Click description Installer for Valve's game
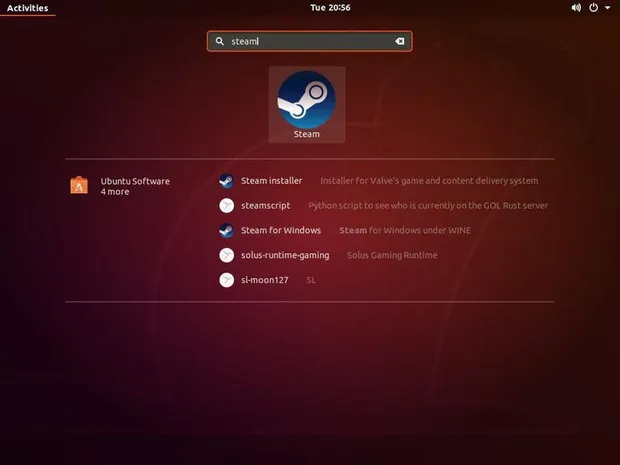 [429, 181]
